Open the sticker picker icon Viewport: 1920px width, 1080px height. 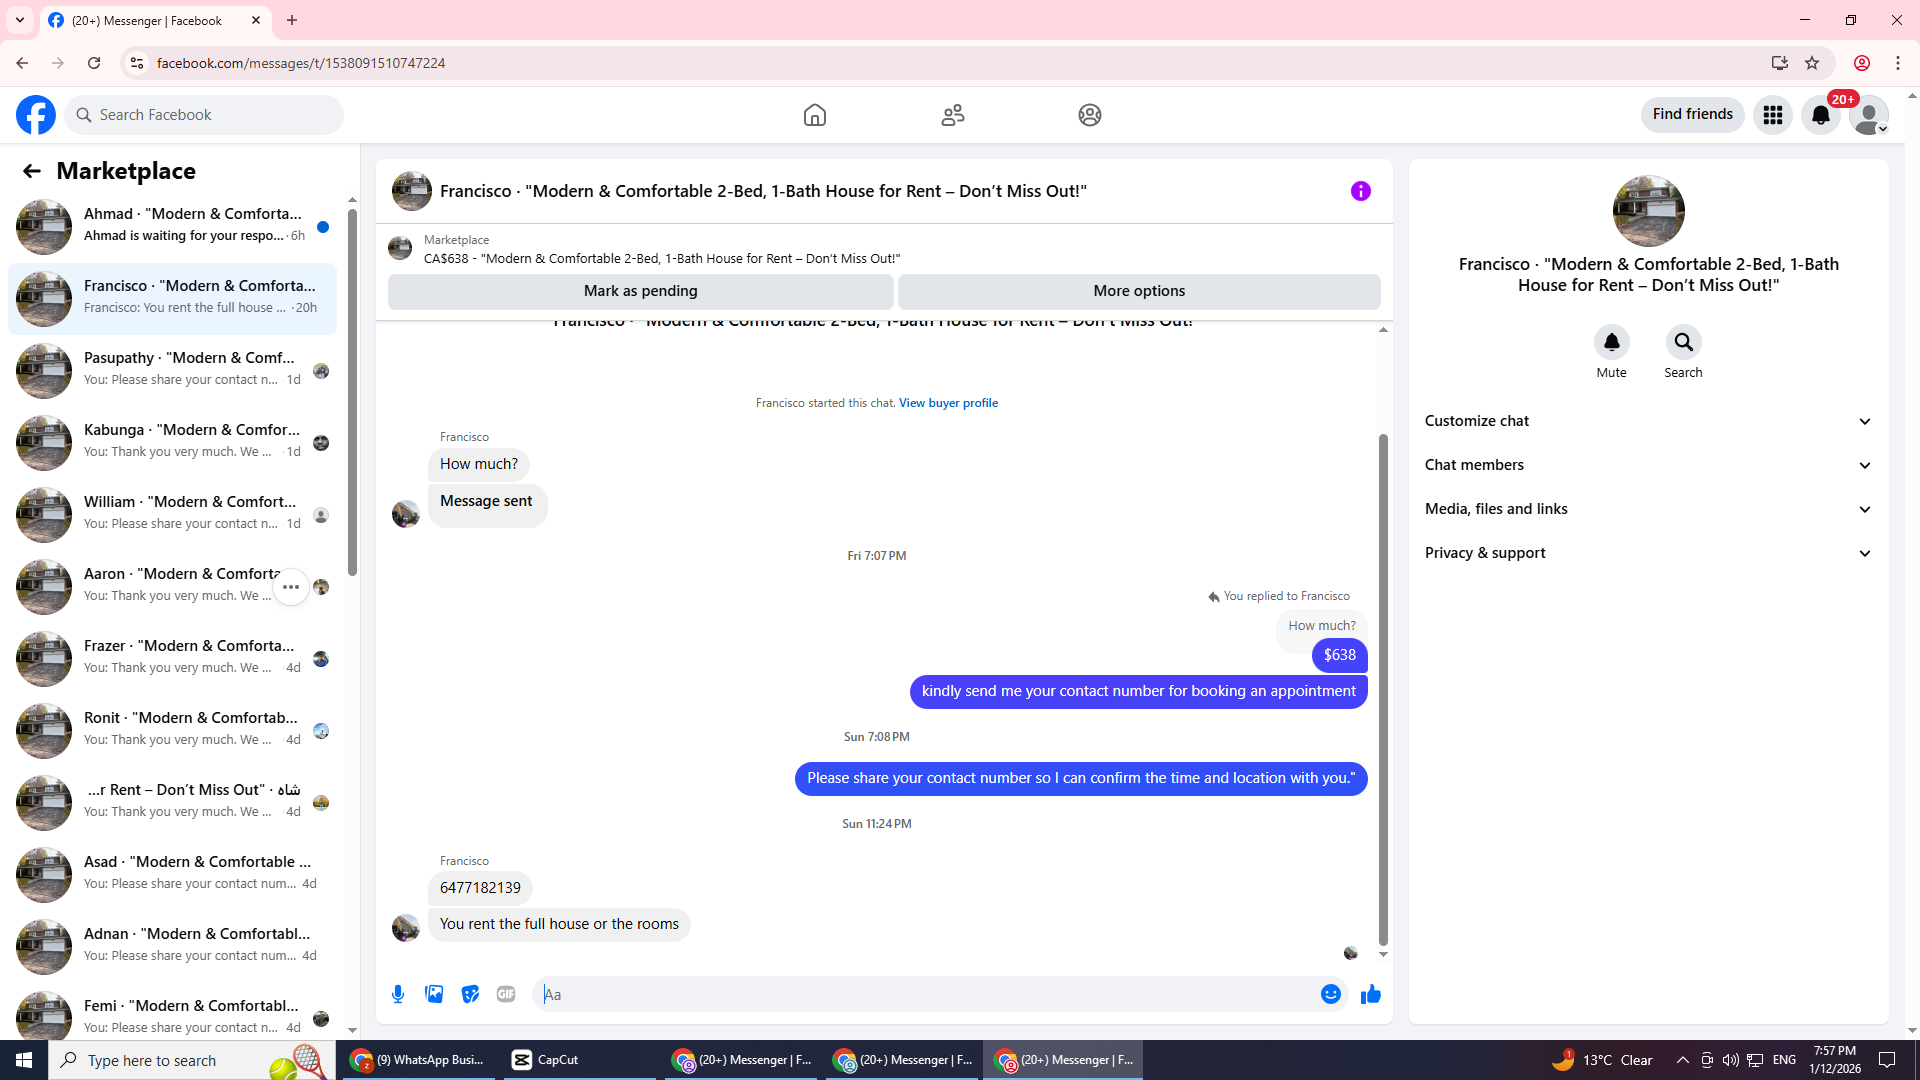[470, 994]
